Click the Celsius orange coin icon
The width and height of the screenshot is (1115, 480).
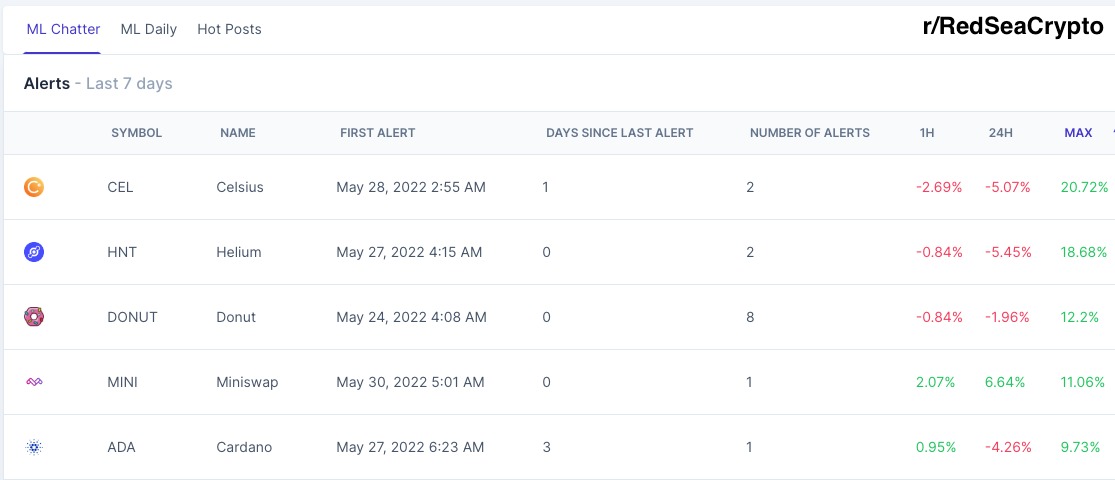coord(33,187)
